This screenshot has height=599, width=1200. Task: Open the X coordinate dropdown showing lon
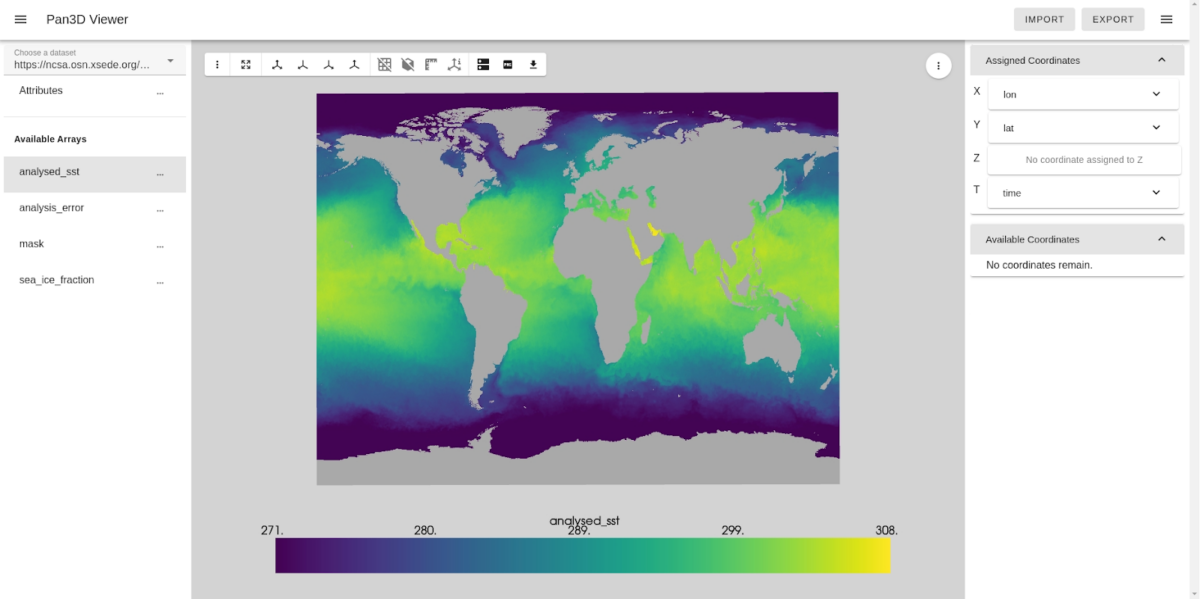coord(1083,93)
